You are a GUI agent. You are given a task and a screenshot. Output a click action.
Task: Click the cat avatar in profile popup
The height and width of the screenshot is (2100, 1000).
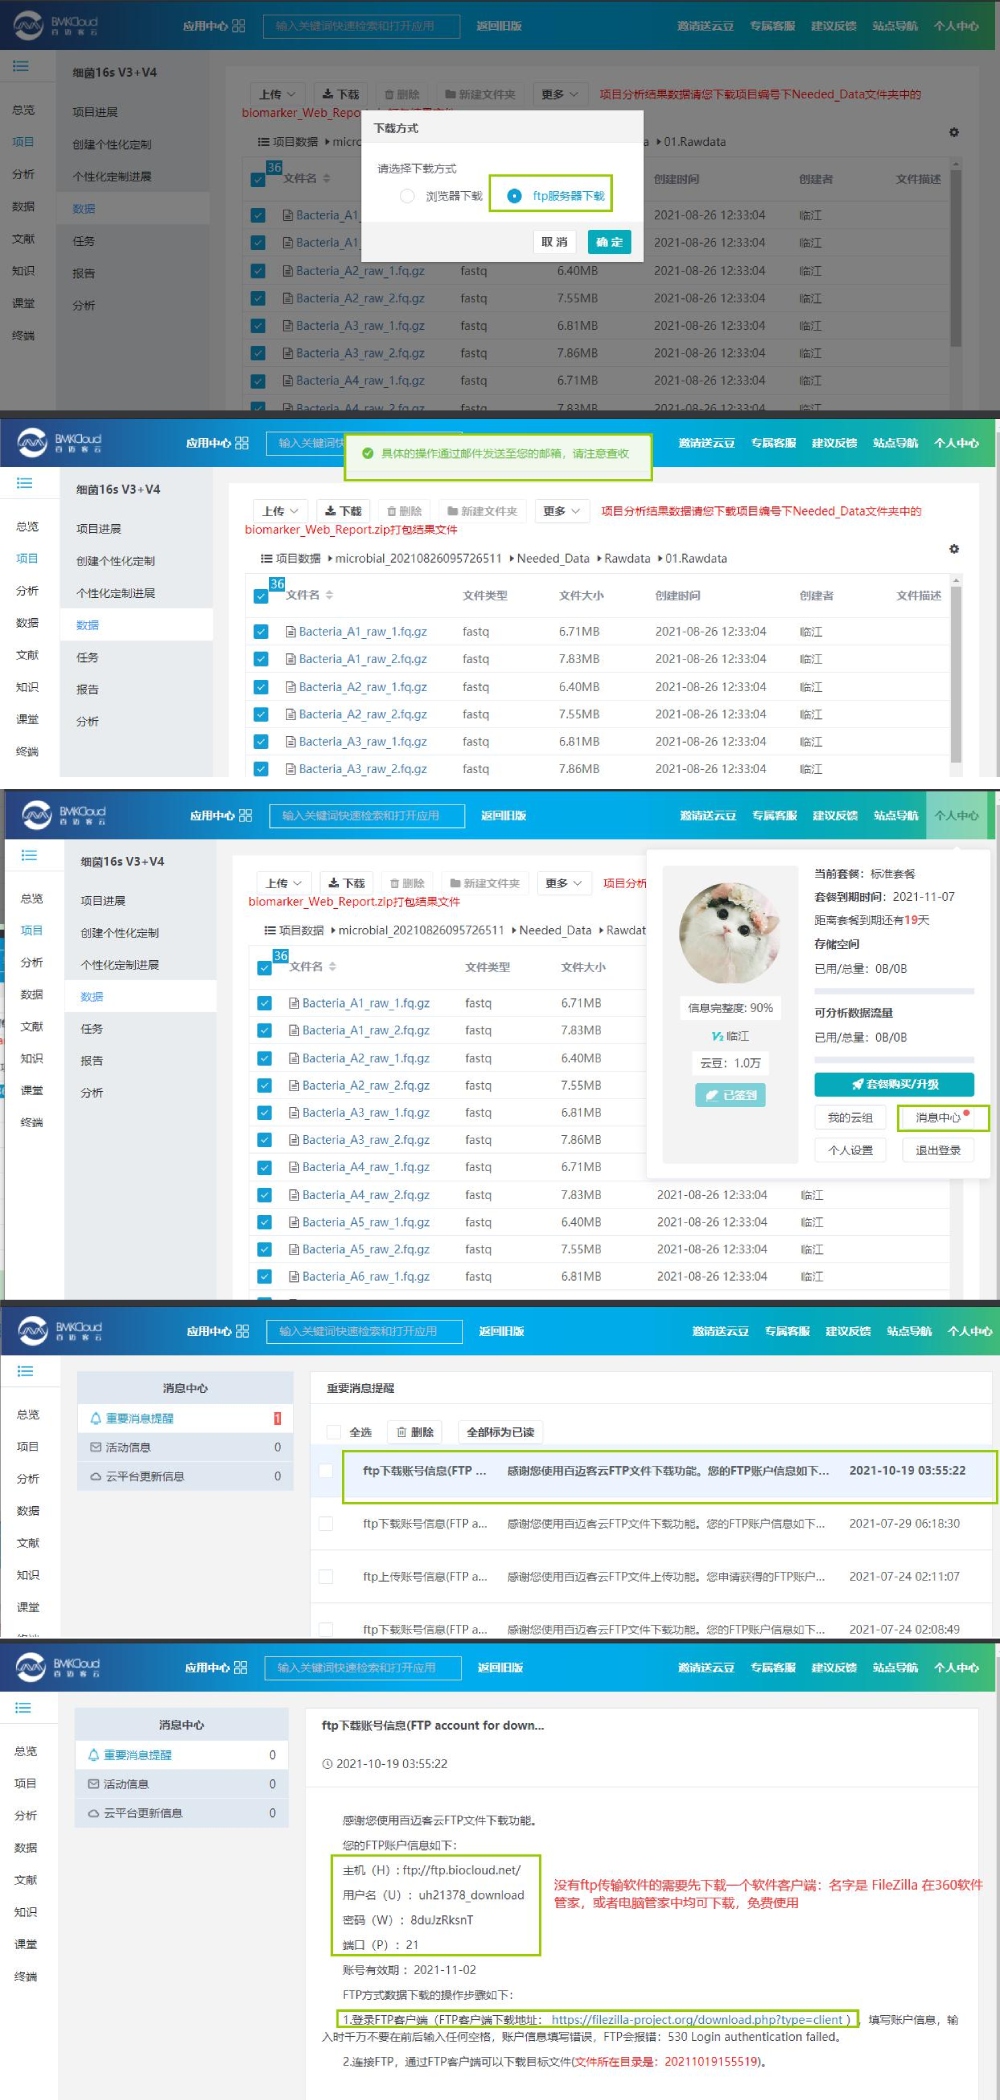click(x=729, y=933)
